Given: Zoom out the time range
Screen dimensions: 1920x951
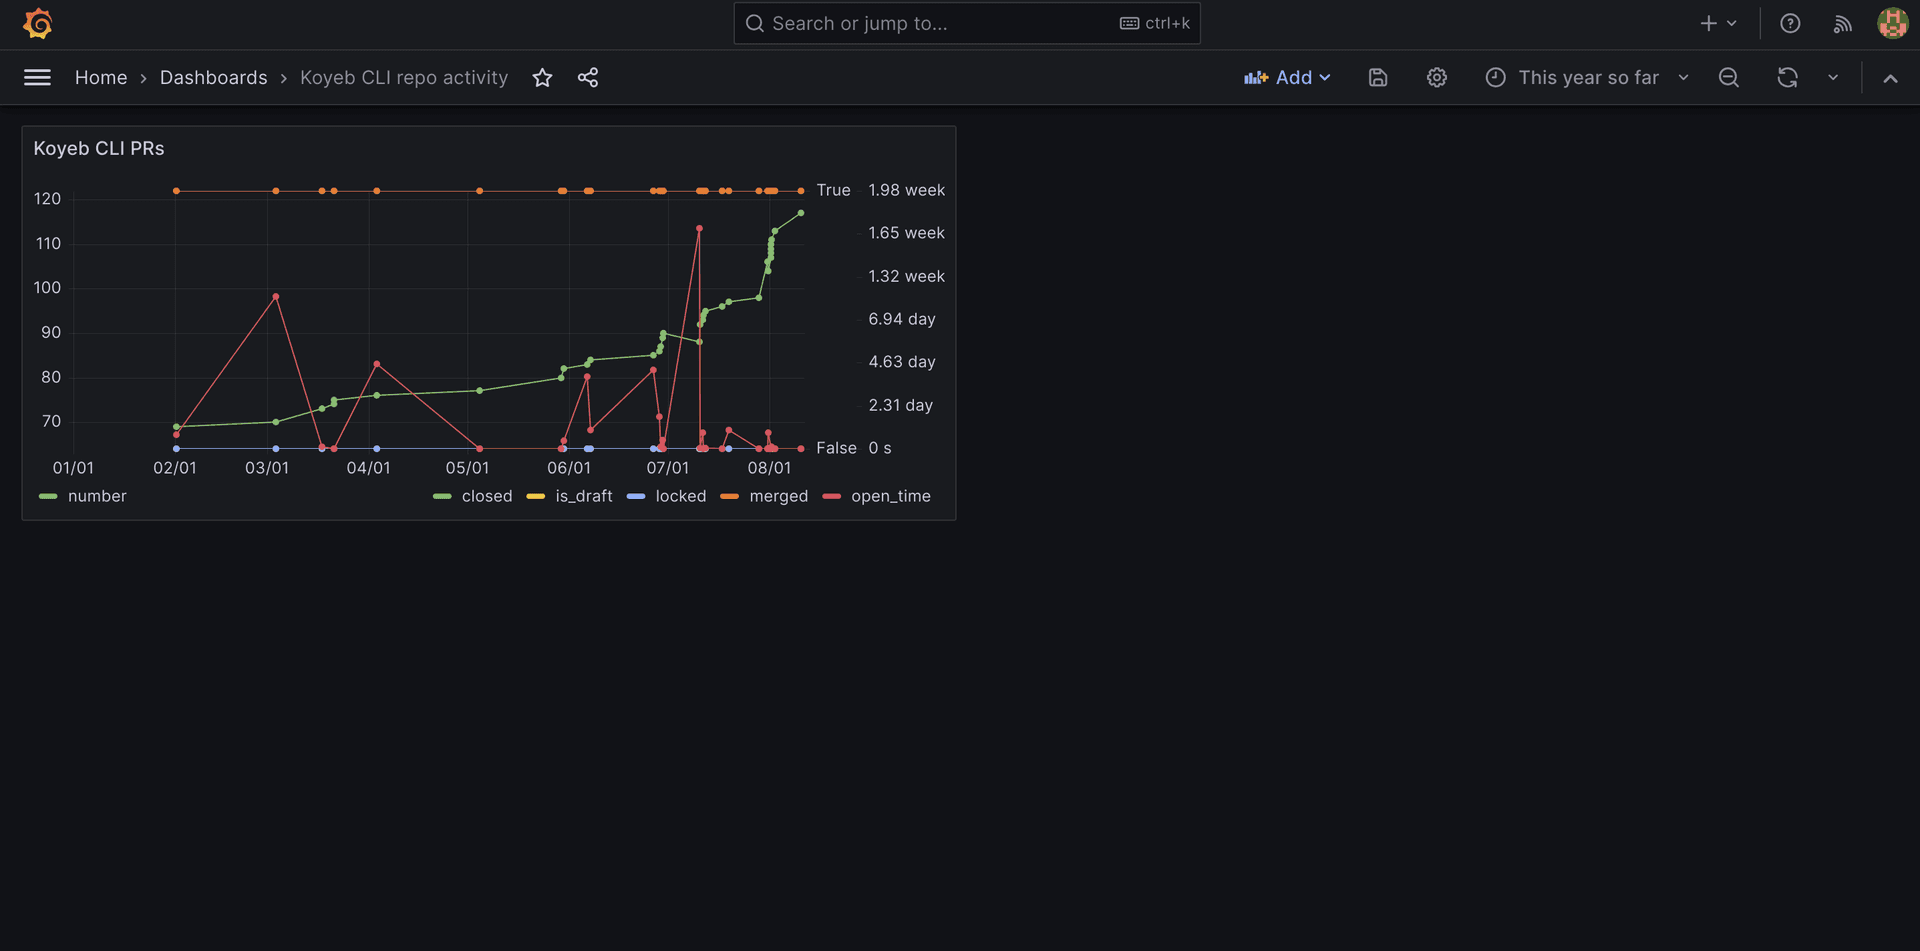Looking at the screenshot, I should (x=1728, y=77).
